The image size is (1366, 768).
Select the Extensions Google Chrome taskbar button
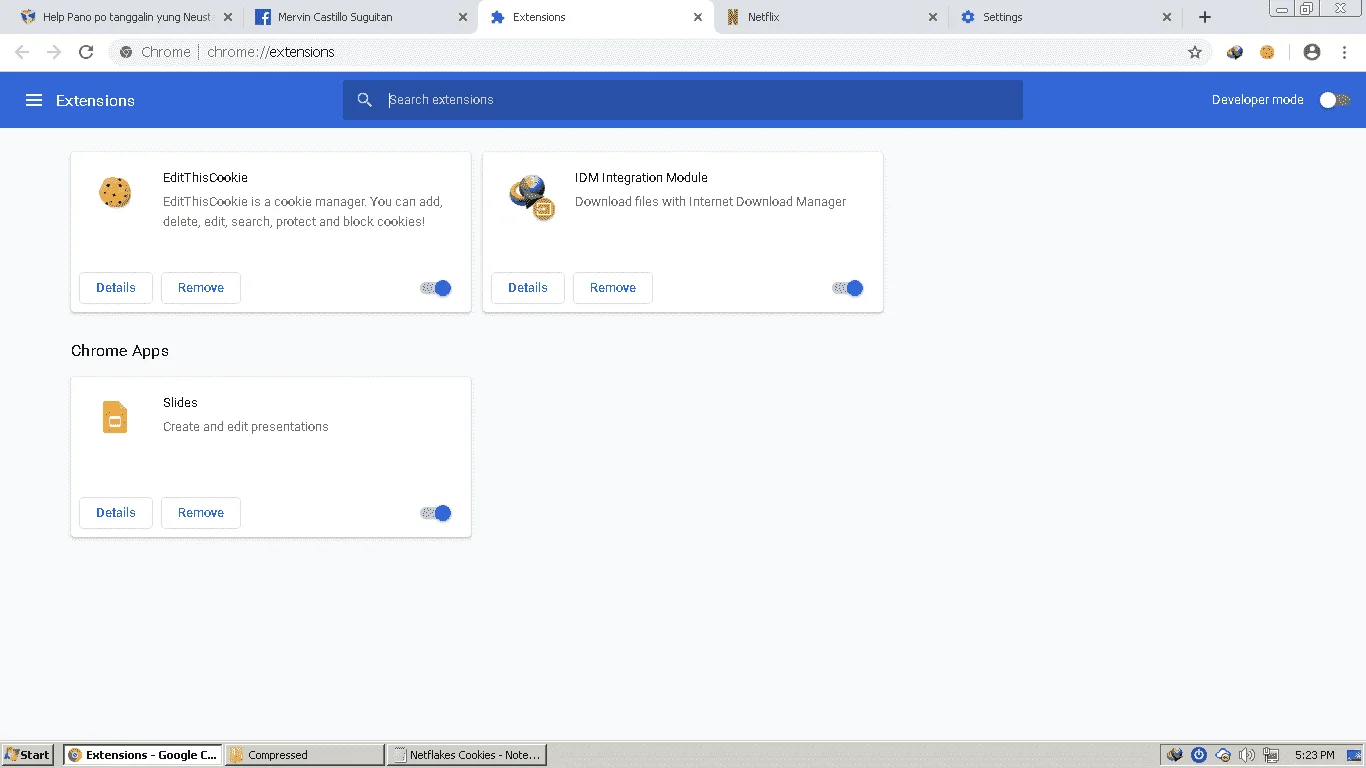143,755
